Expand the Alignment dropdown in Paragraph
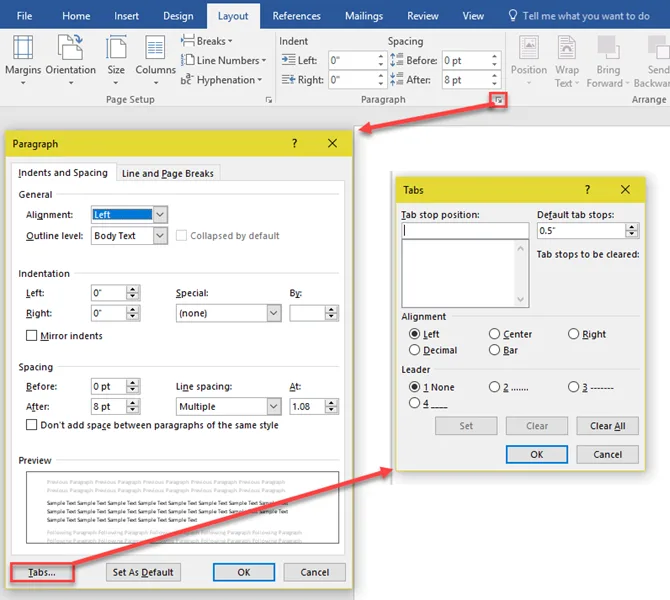The image size is (670, 600). click(x=160, y=214)
